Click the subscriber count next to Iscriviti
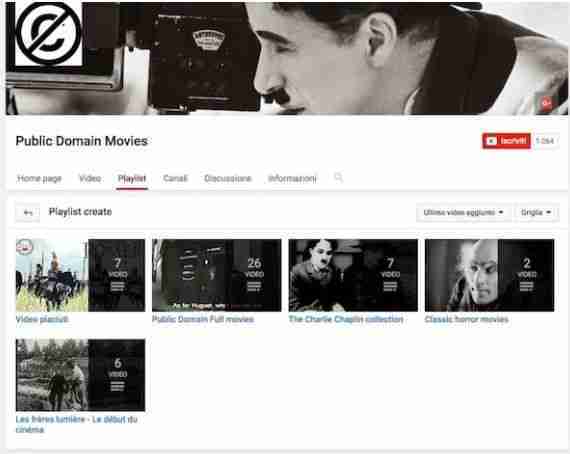This screenshot has width=570, height=454. pos(545,141)
